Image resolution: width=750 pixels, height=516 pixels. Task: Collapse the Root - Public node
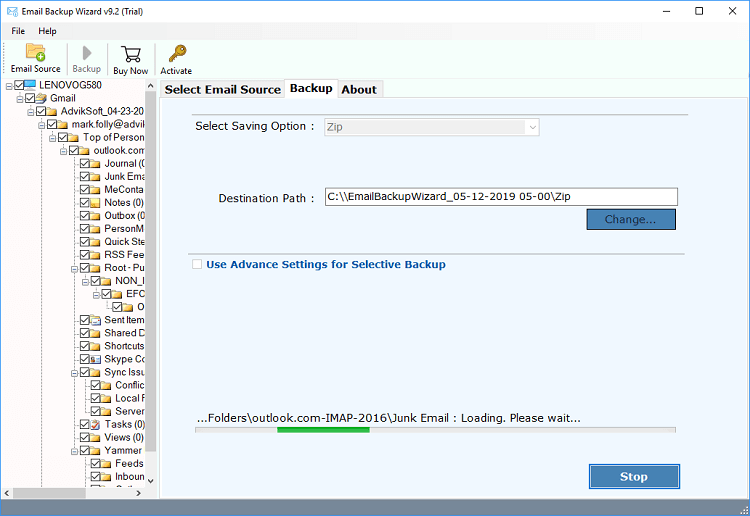point(74,269)
